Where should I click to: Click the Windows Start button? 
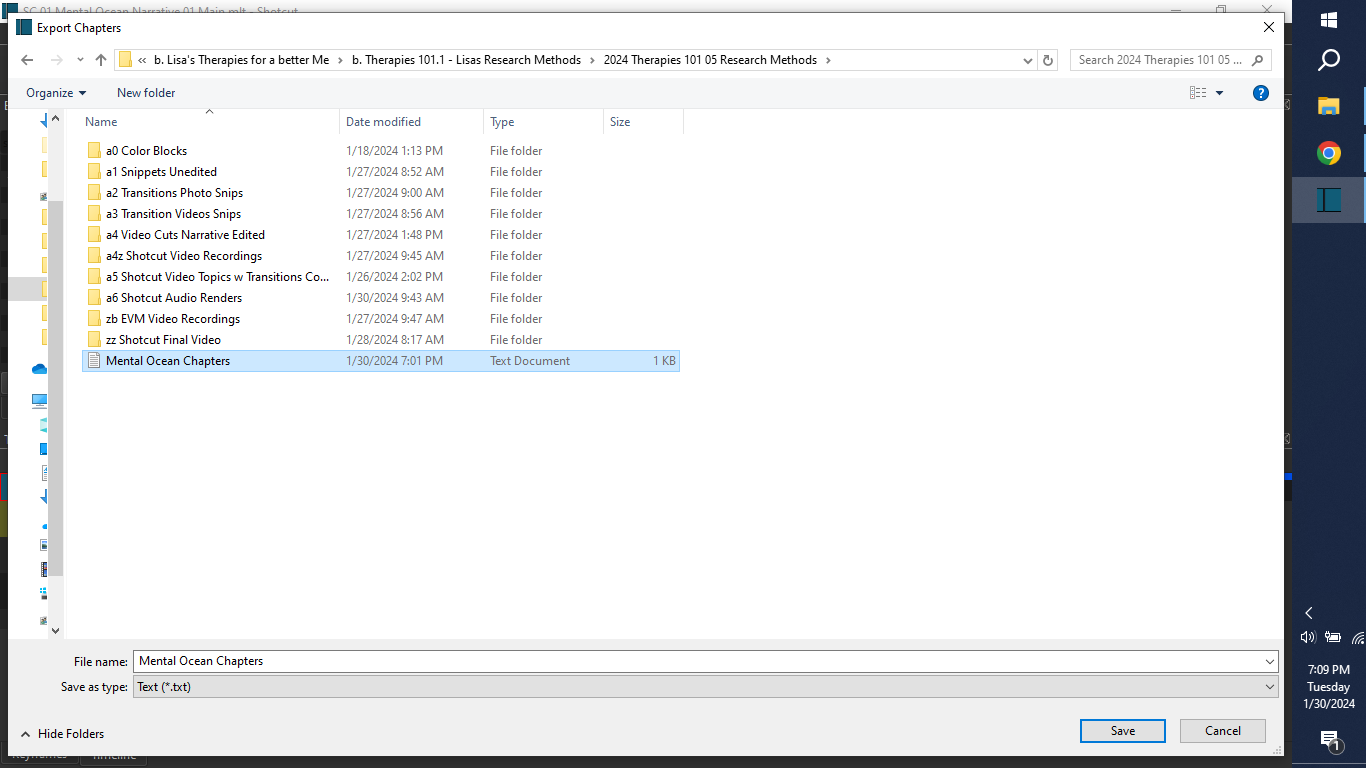tap(1329, 20)
